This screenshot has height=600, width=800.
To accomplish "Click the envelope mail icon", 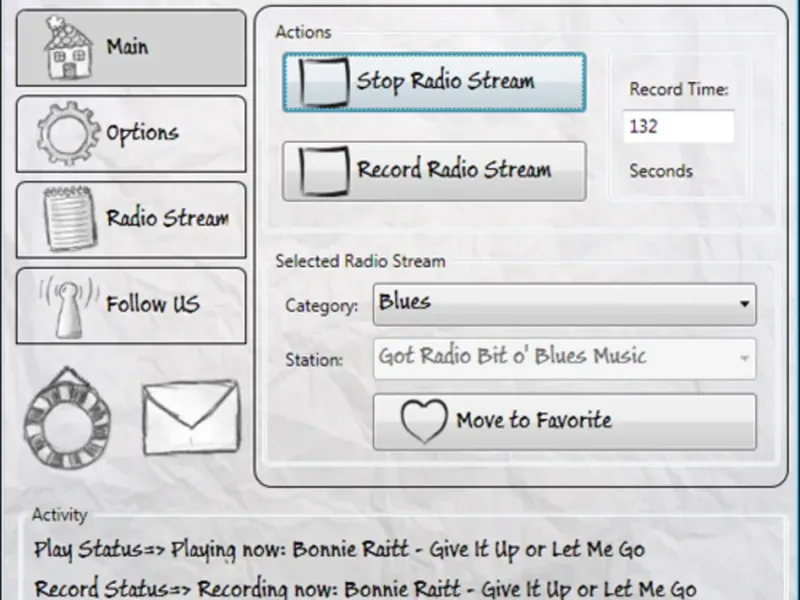I will pos(191,418).
